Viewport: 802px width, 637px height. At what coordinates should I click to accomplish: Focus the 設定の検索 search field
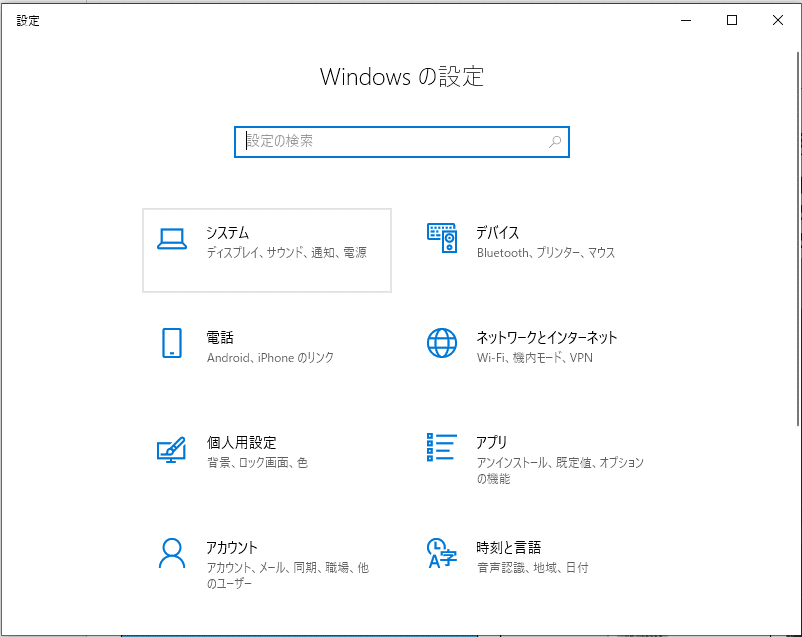(x=402, y=142)
